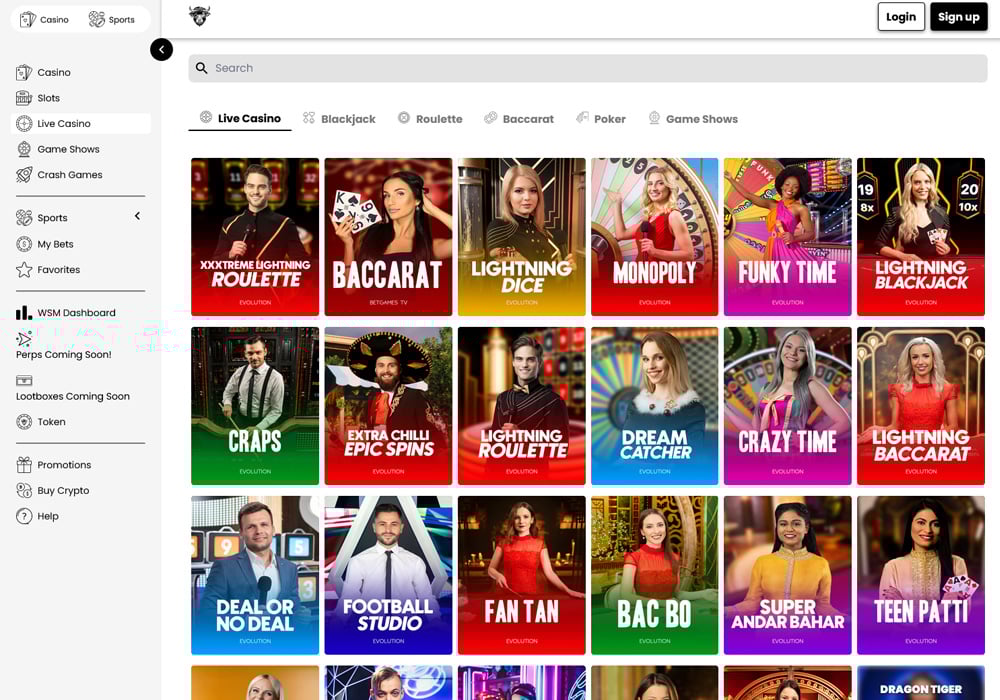The image size is (1000, 700).
Task: Click the Blackjack tab icon
Action: click(x=309, y=118)
